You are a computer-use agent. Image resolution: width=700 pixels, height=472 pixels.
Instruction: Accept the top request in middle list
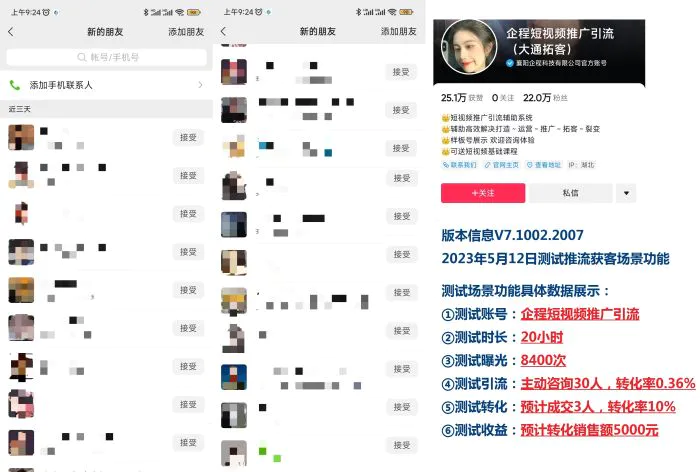(401, 72)
